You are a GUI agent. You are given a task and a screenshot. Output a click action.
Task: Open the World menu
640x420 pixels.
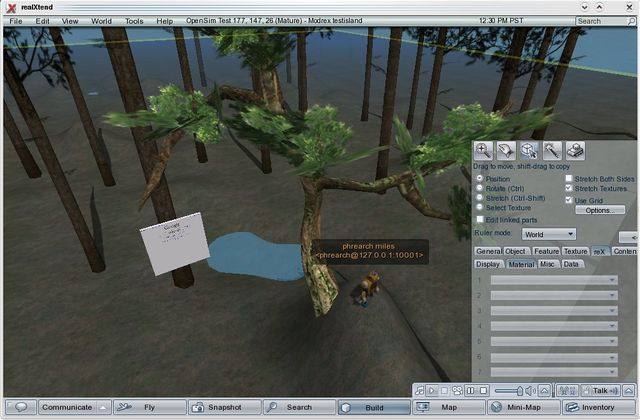(101, 20)
